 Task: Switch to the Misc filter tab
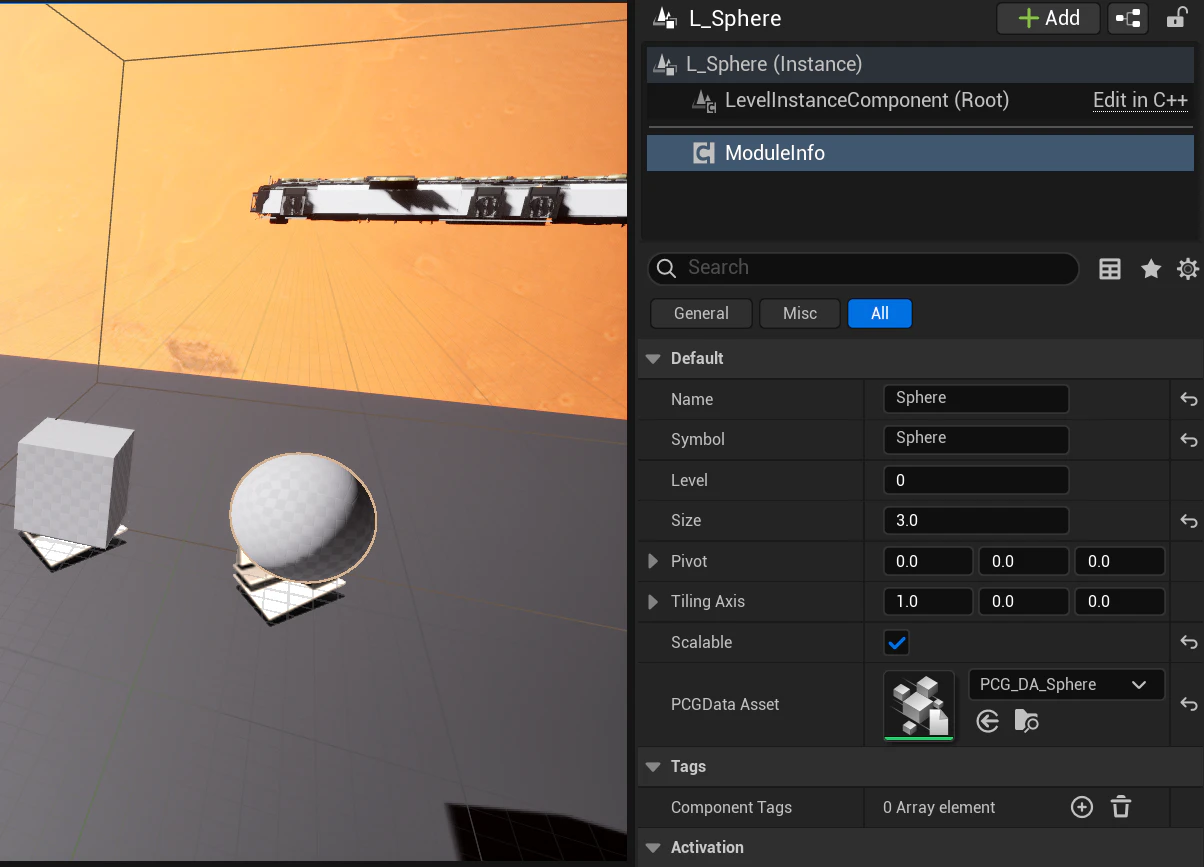click(800, 313)
